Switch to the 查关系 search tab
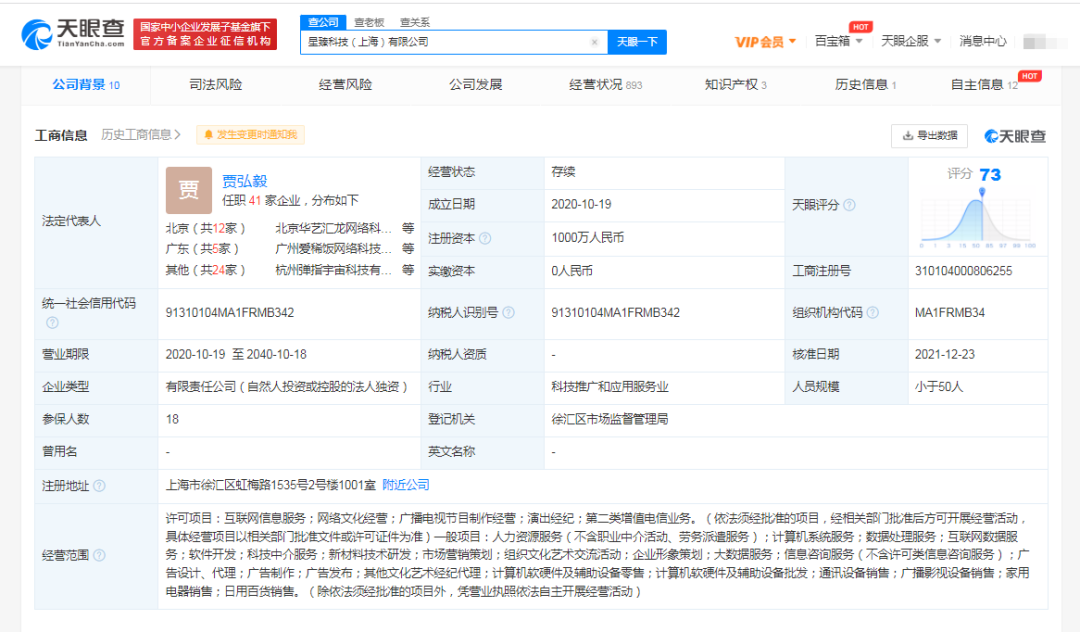 (415, 23)
